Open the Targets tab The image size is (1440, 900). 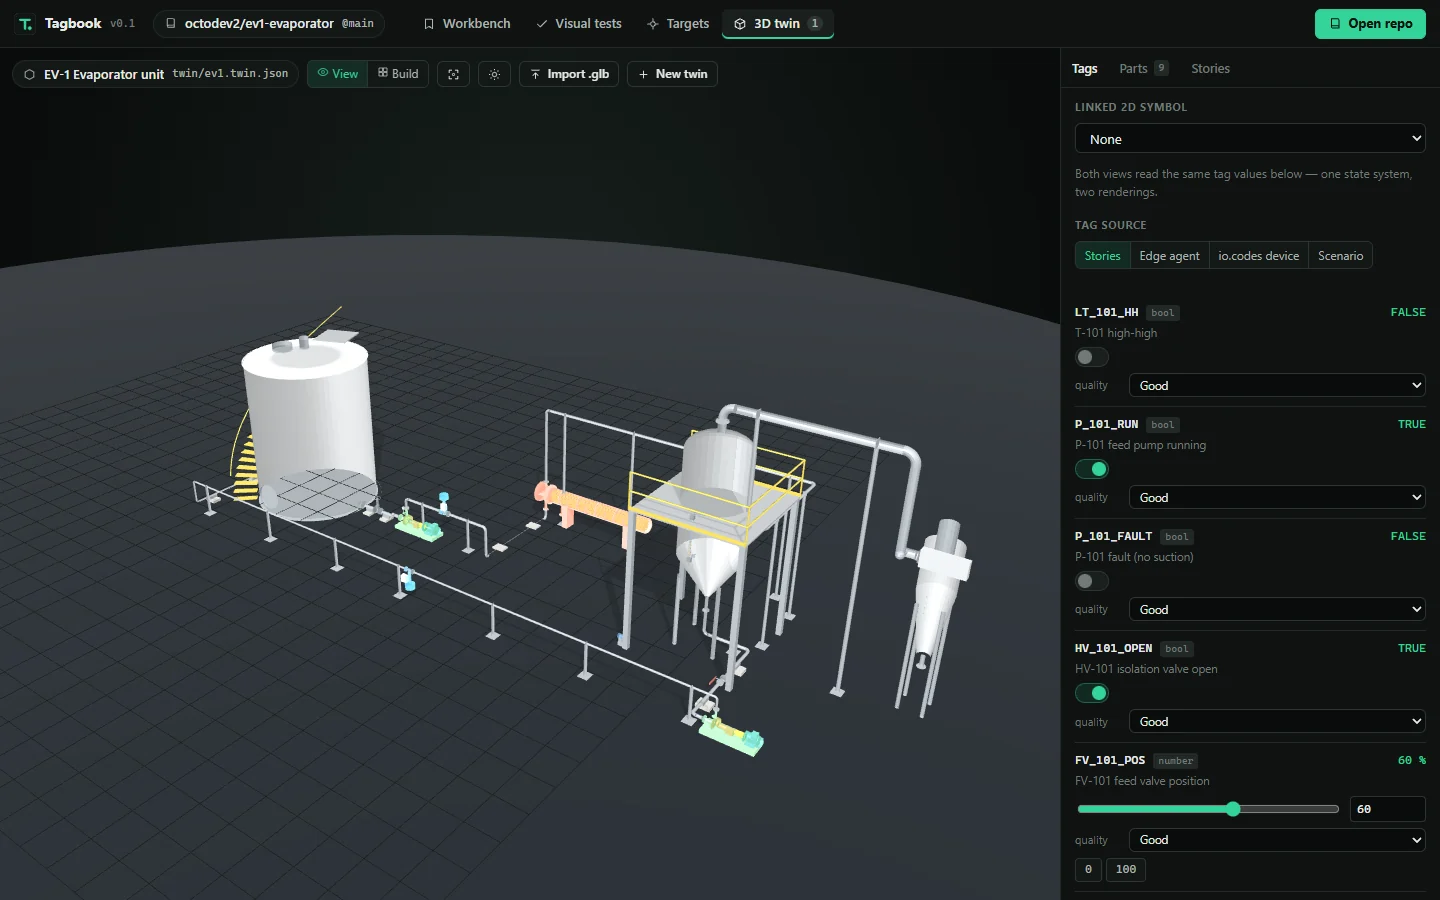(677, 24)
